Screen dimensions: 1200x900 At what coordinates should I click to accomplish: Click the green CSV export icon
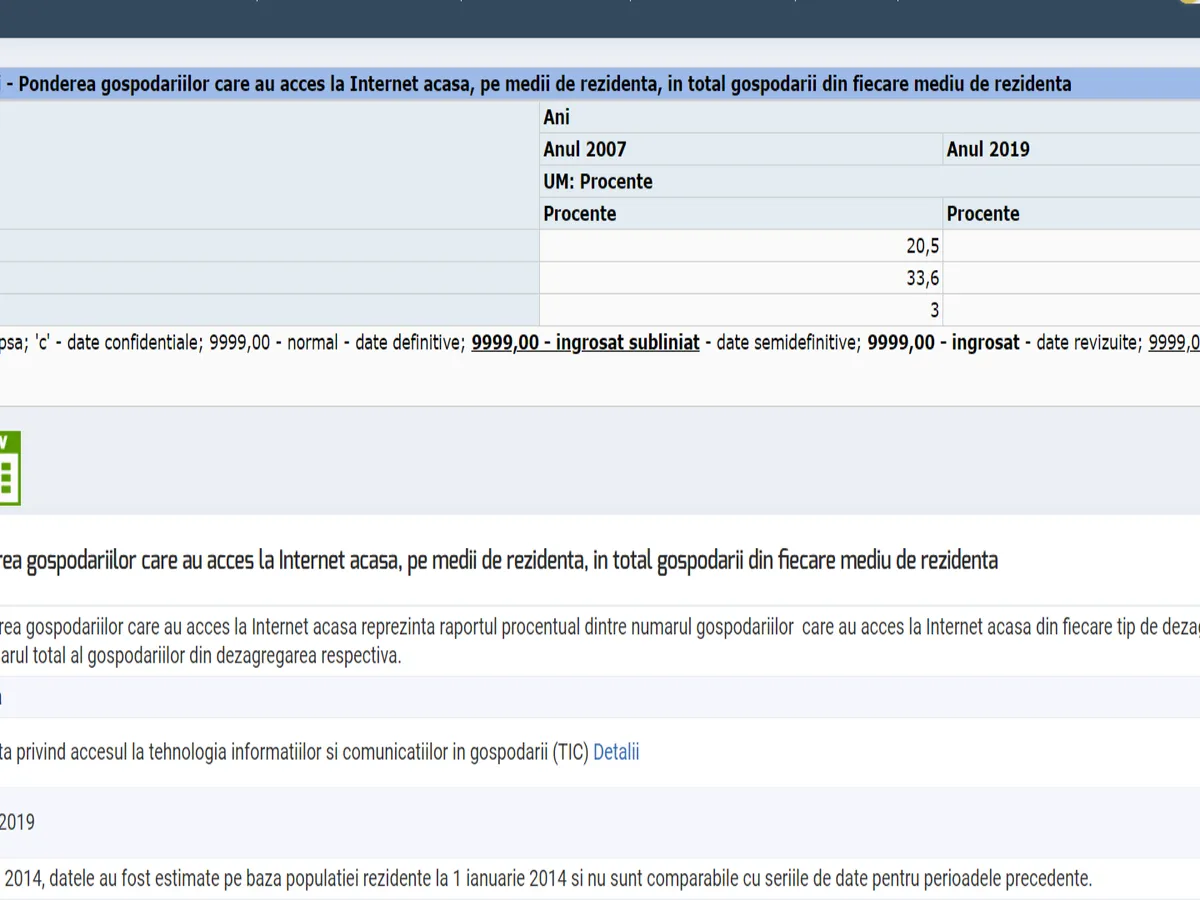tap(9, 468)
